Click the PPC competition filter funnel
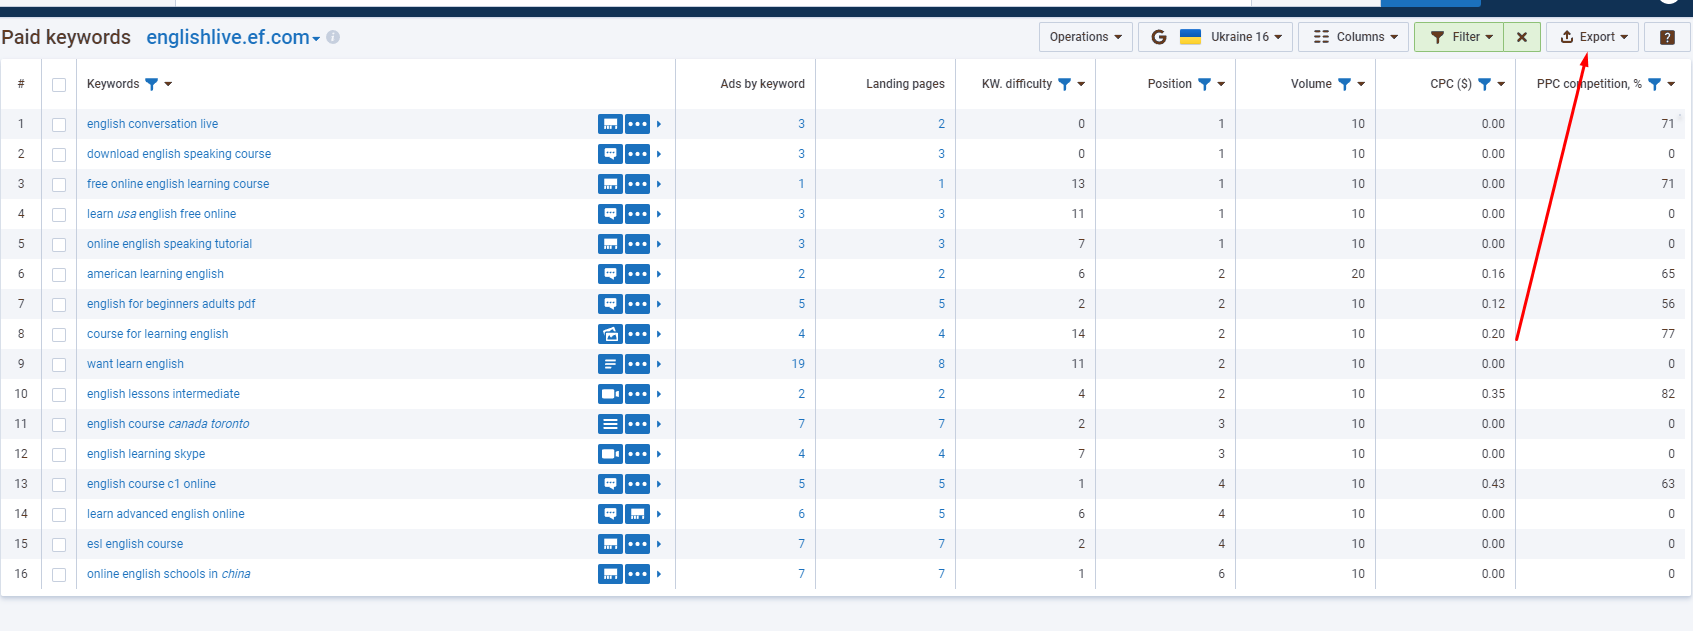Viewport: 1693px width, 631px height. click(1655, 84)
